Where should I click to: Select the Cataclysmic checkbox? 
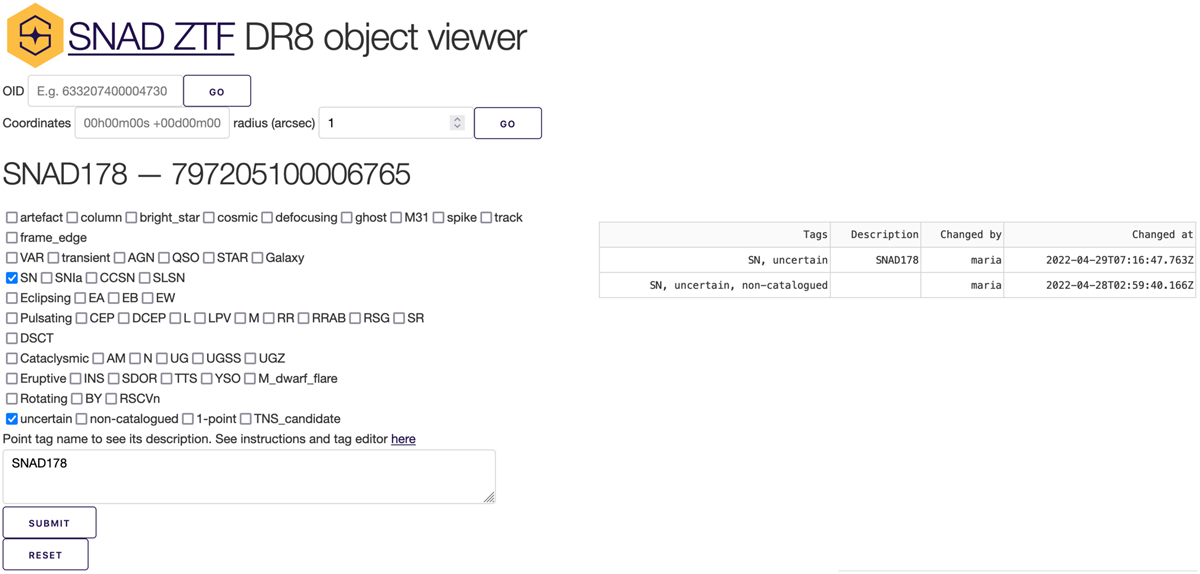pos(12,358)
